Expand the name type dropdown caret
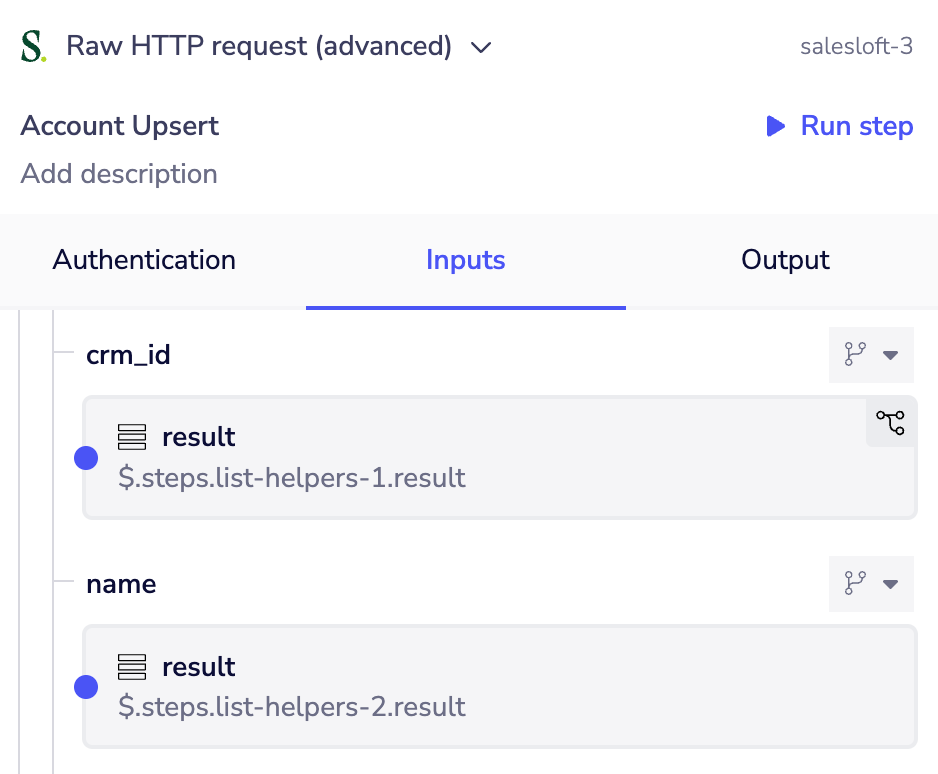Viewport: 938px width, 774px height. tap(890, 583)
